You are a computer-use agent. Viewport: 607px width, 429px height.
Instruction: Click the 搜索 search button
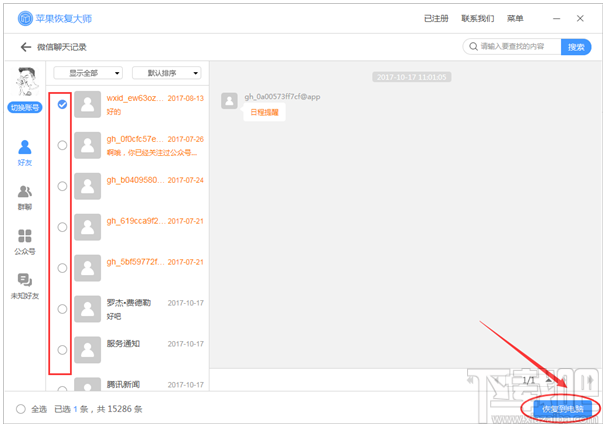[x=576, y=47]
